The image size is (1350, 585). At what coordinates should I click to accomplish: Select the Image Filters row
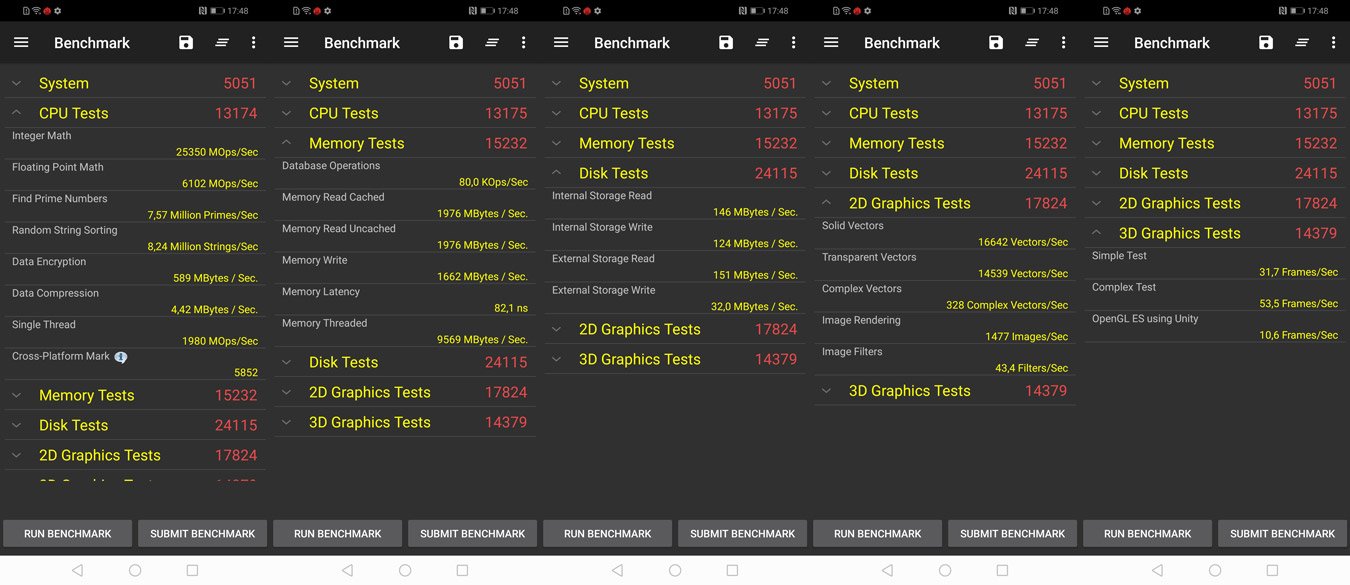click(945, 360)
